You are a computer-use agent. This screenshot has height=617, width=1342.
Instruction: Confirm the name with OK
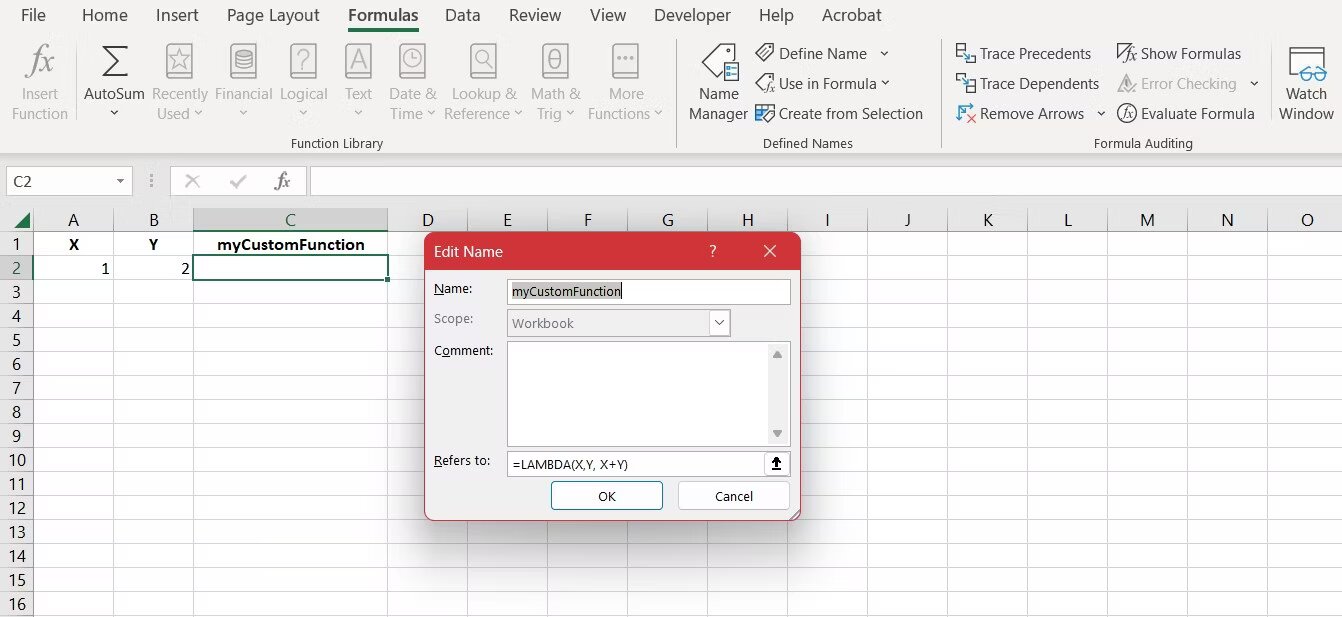pyautogui.click(x=606, y=495)
